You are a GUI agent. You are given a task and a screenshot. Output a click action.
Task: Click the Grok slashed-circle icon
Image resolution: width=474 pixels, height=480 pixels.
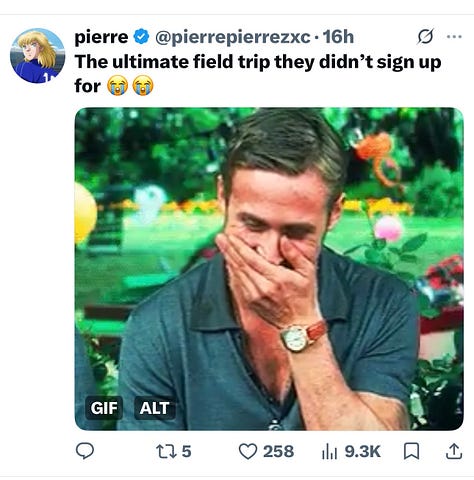coord(426,36)
